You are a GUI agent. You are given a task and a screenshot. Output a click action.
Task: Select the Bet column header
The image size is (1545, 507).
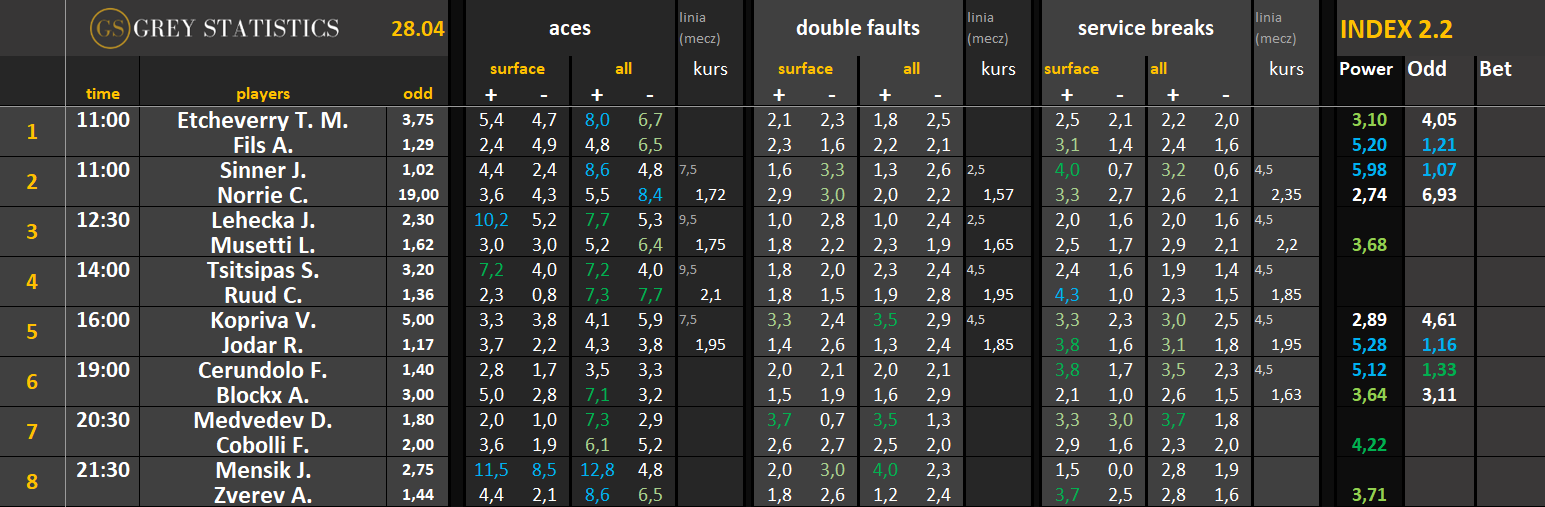(1495, 69)
